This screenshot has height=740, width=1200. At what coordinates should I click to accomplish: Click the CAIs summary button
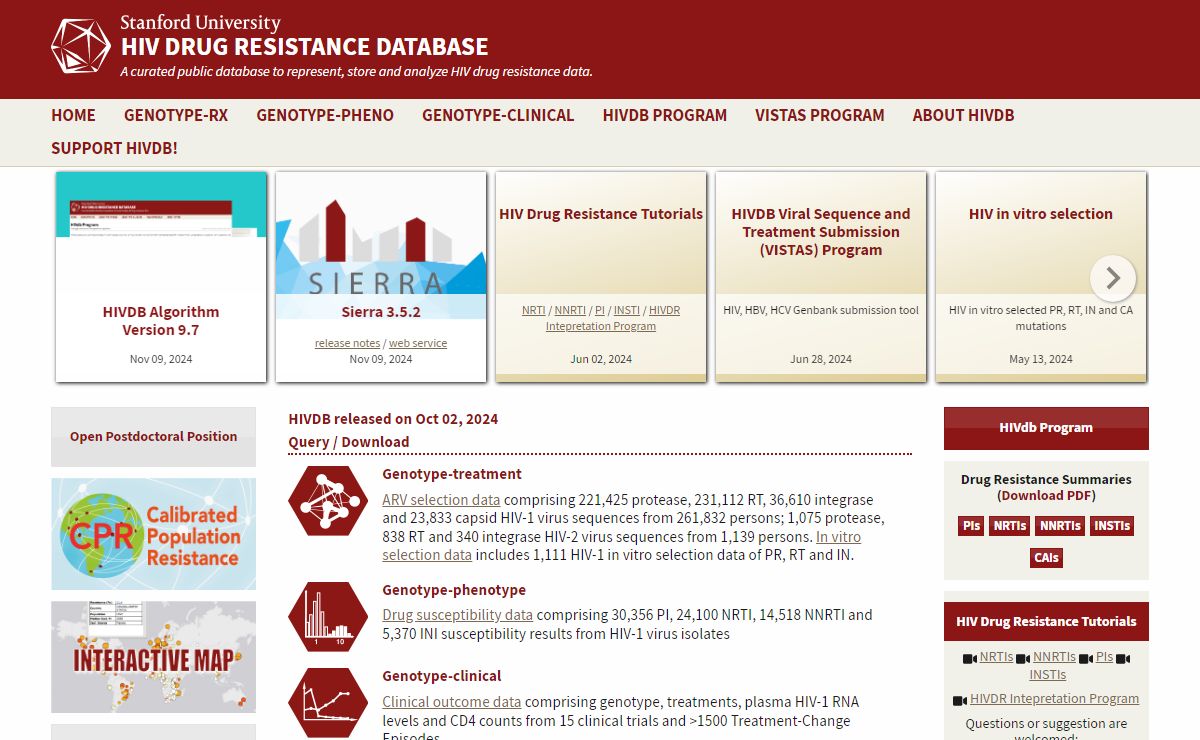click(1046, 558)
